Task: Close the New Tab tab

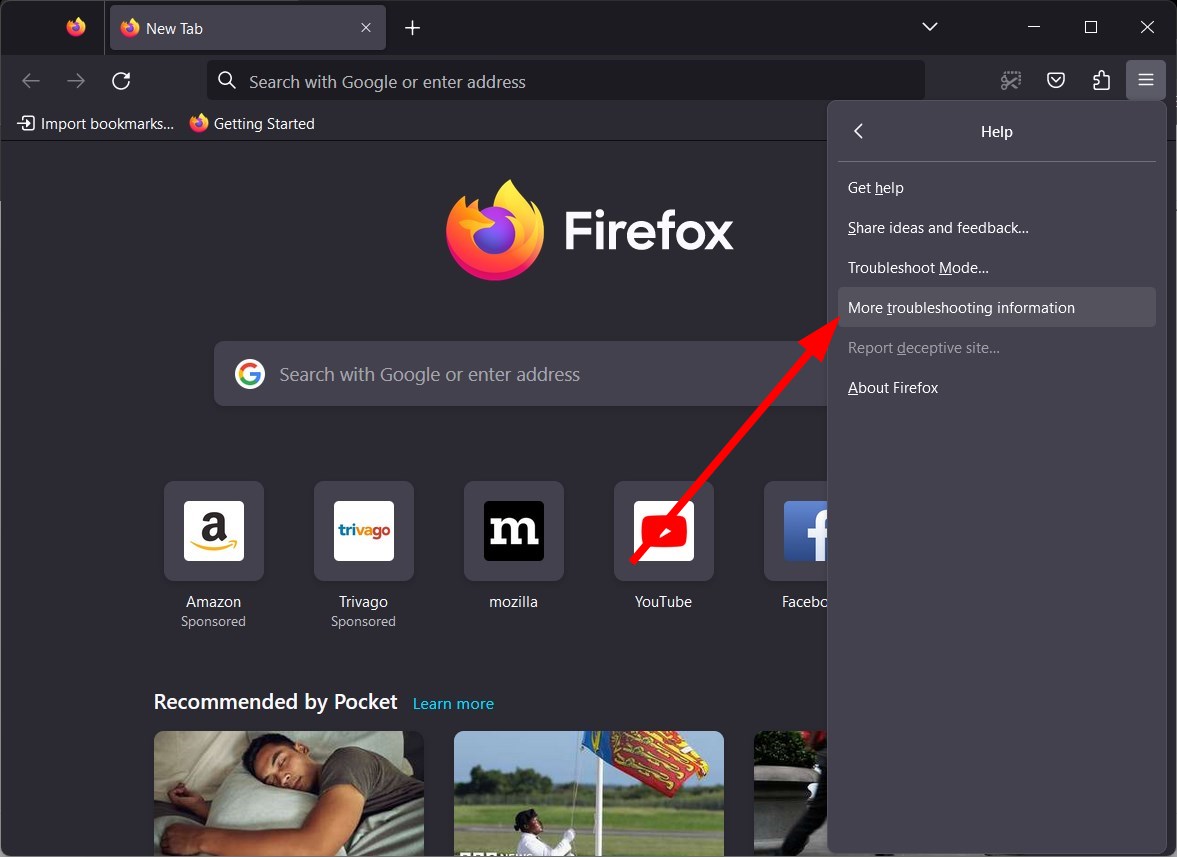Action: pyautogui.click(x=366, y=28)
